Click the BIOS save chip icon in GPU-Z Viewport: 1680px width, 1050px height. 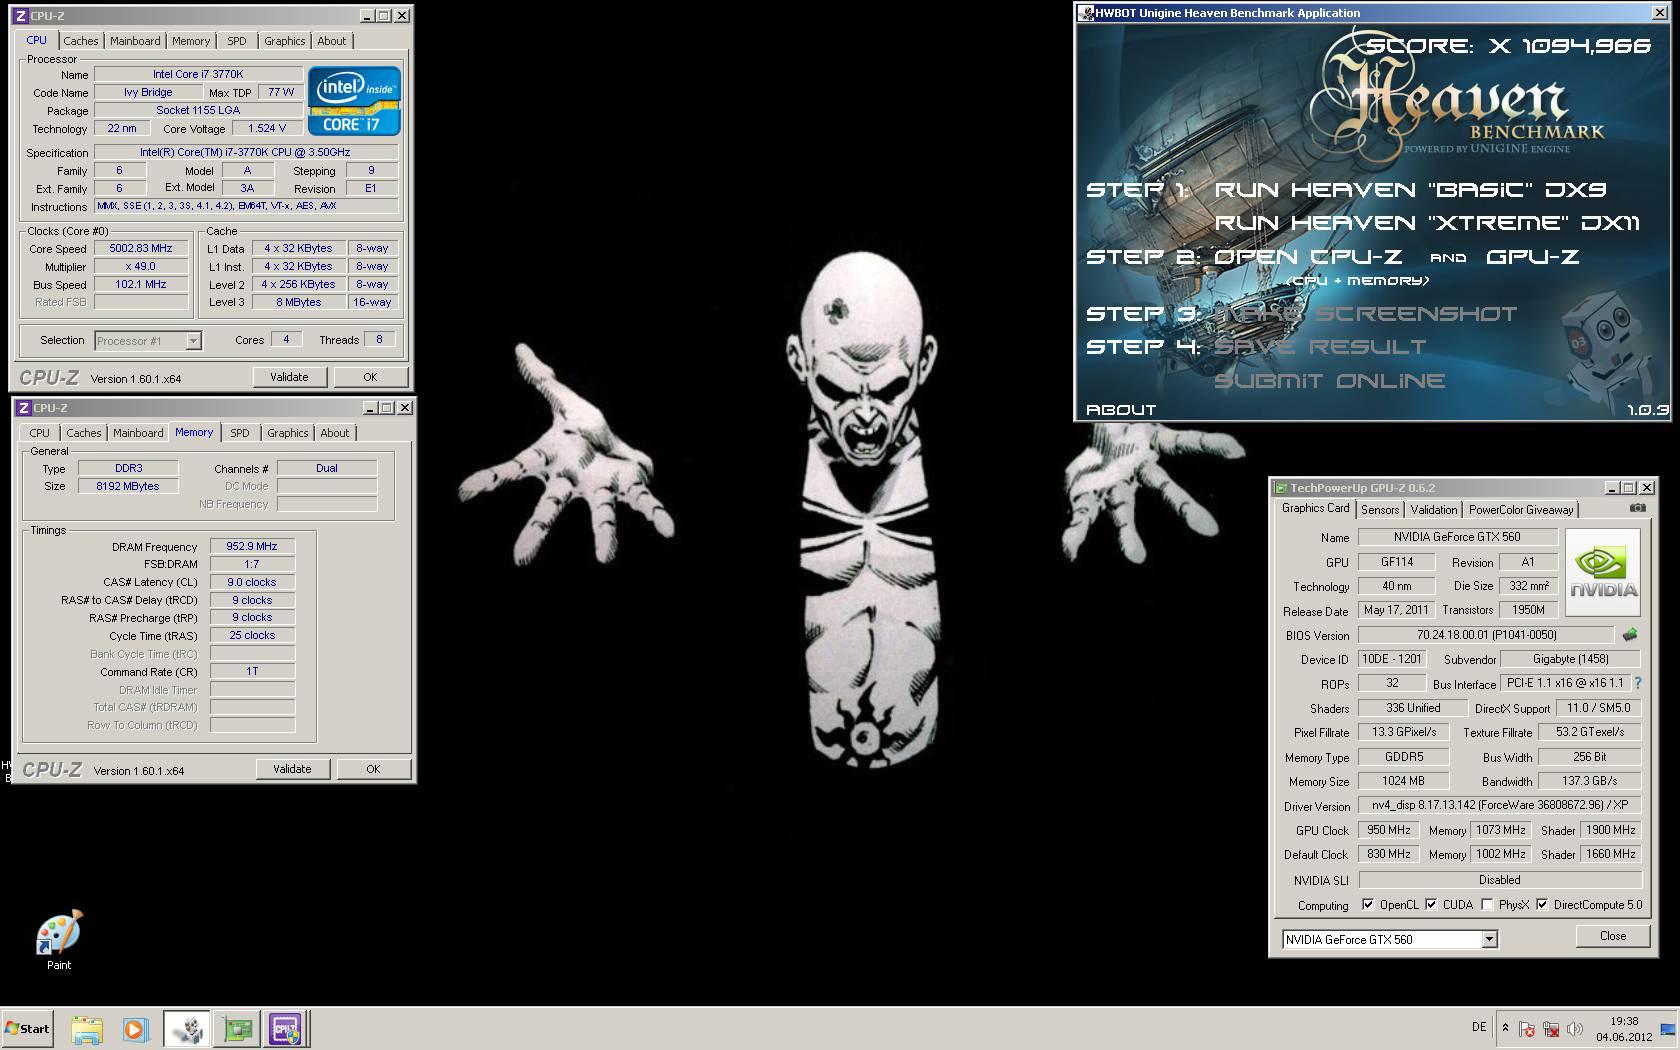tap(1630, 634)
